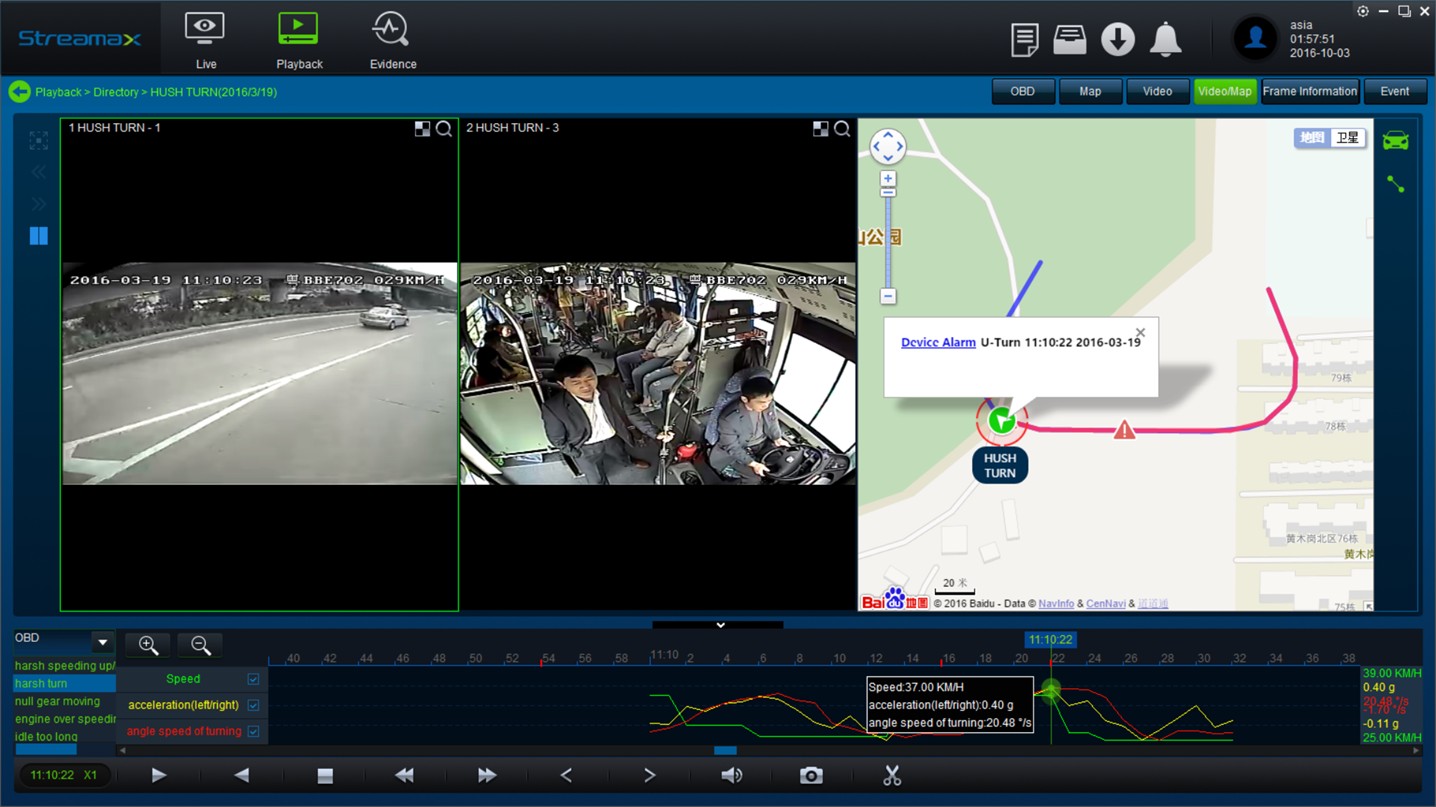Open the OBD type dropdown
The width and height of the screenshot is (1436, 807).
(x=102, y=642)
